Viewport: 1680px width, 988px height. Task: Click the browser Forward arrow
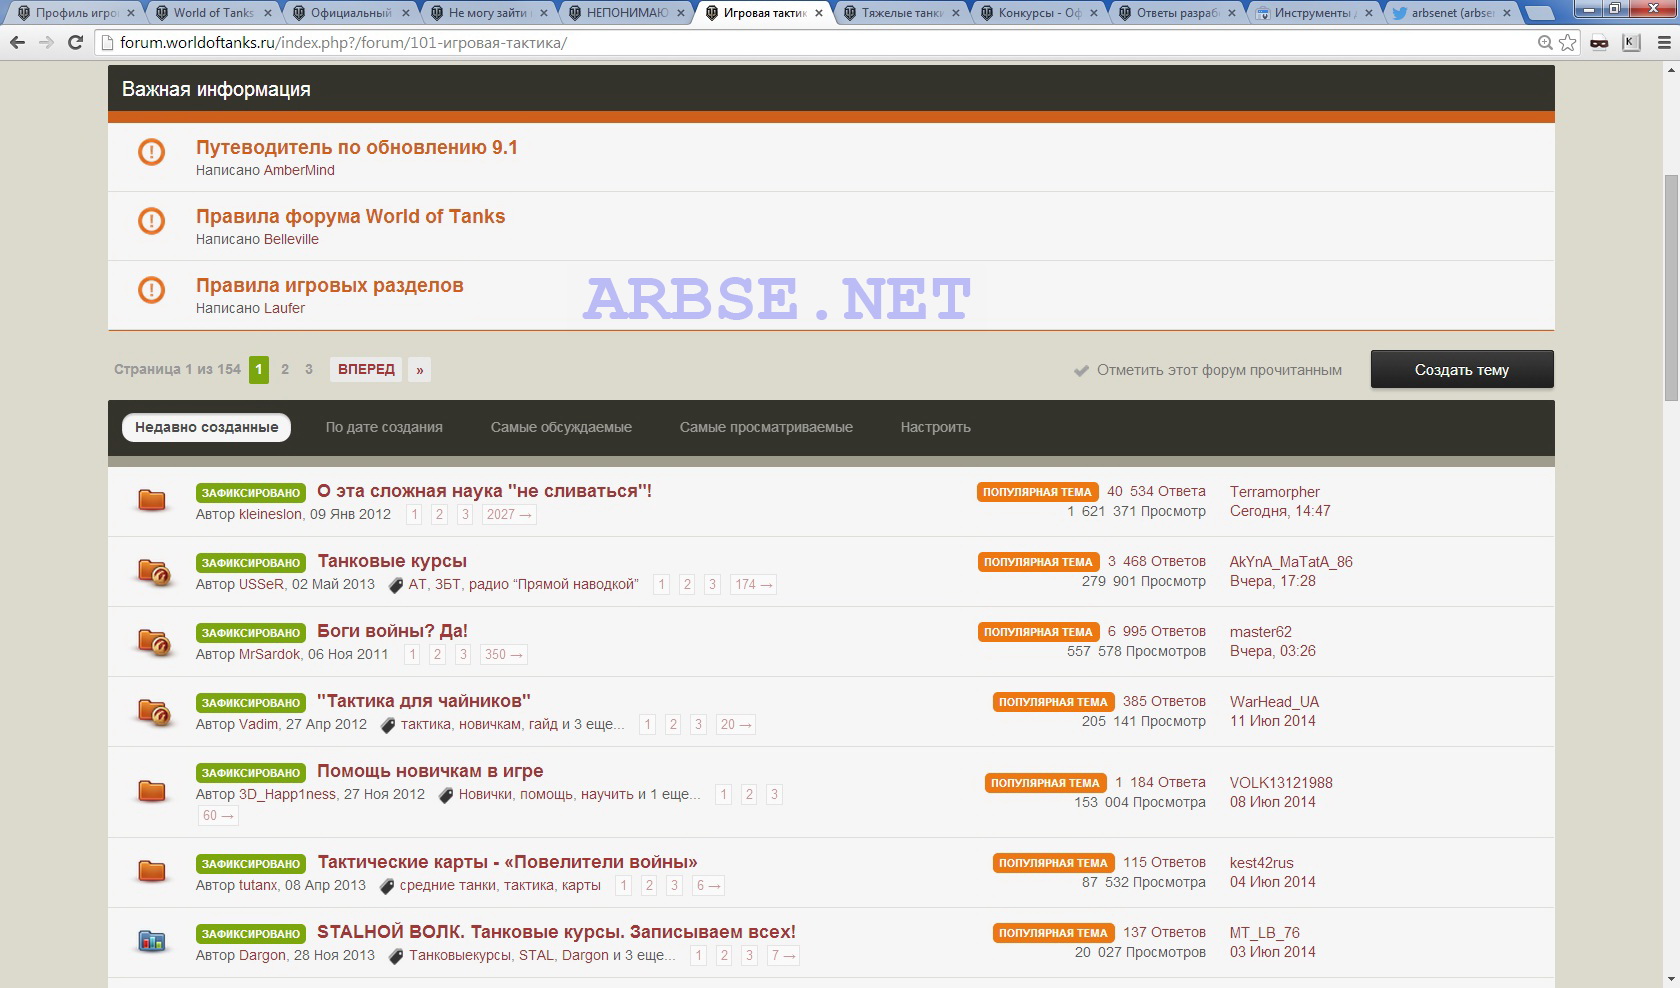tap(46, 43)
